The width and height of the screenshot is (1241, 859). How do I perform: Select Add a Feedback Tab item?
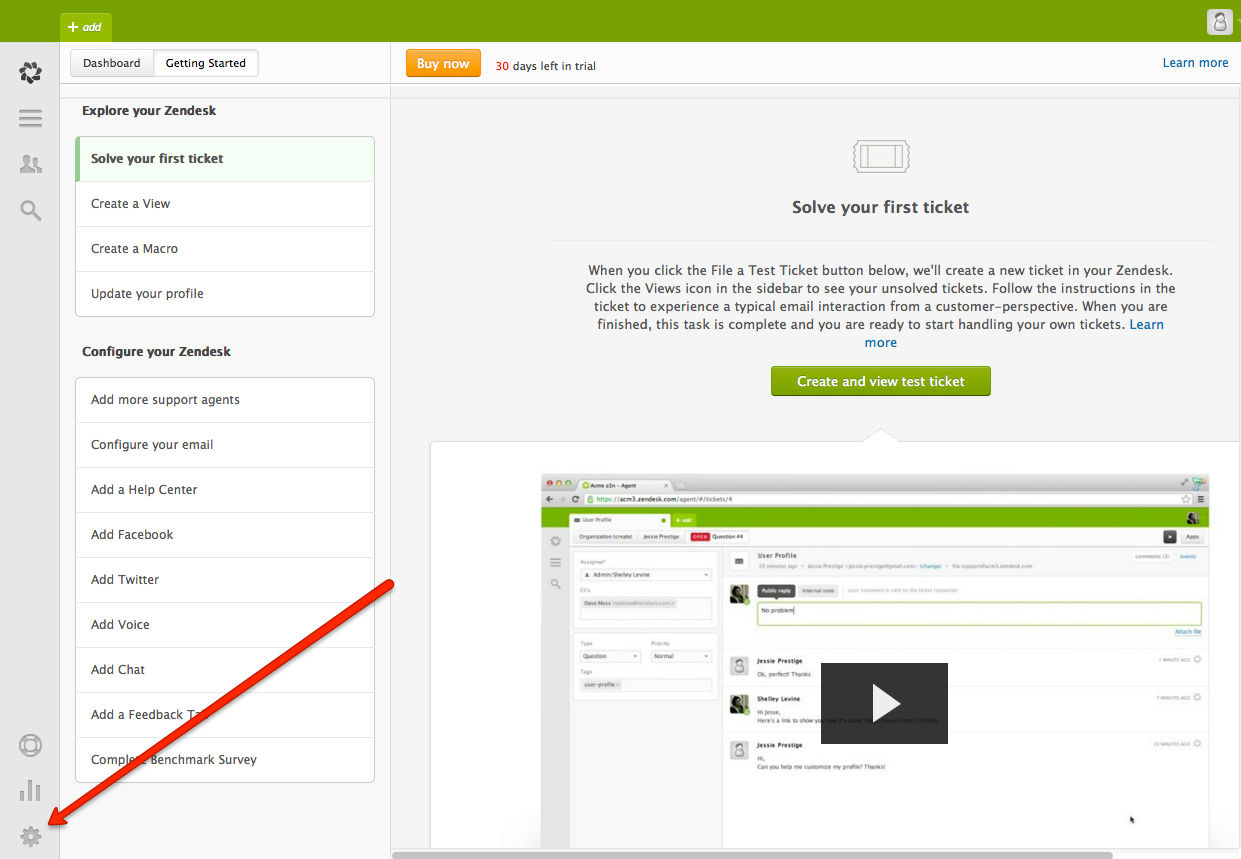click(225, 715)
